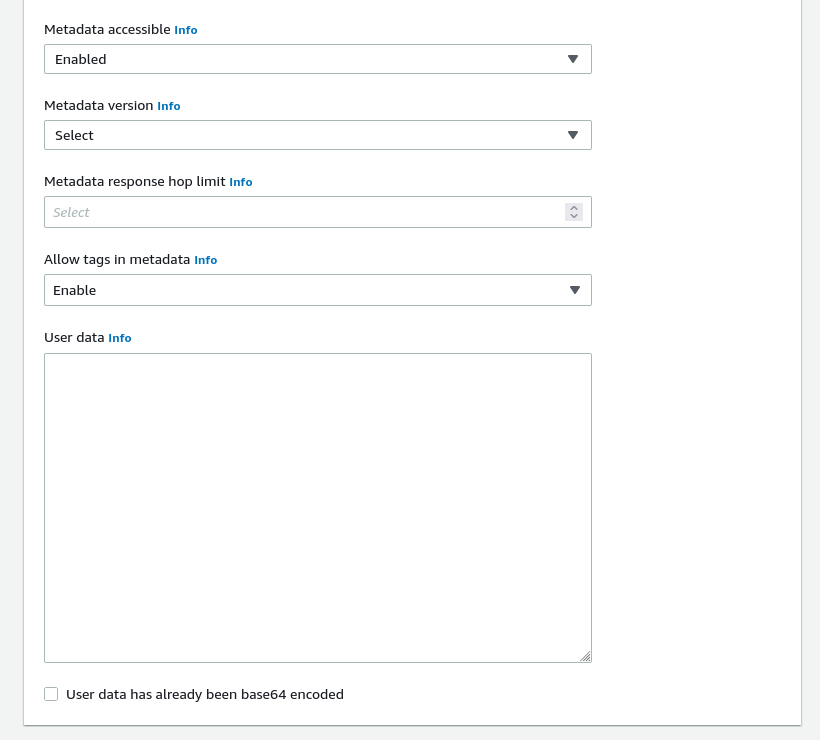Click the triangle icon on Allow tags field
The width and height of the screenshot is (820, 740).
[574, 290]
